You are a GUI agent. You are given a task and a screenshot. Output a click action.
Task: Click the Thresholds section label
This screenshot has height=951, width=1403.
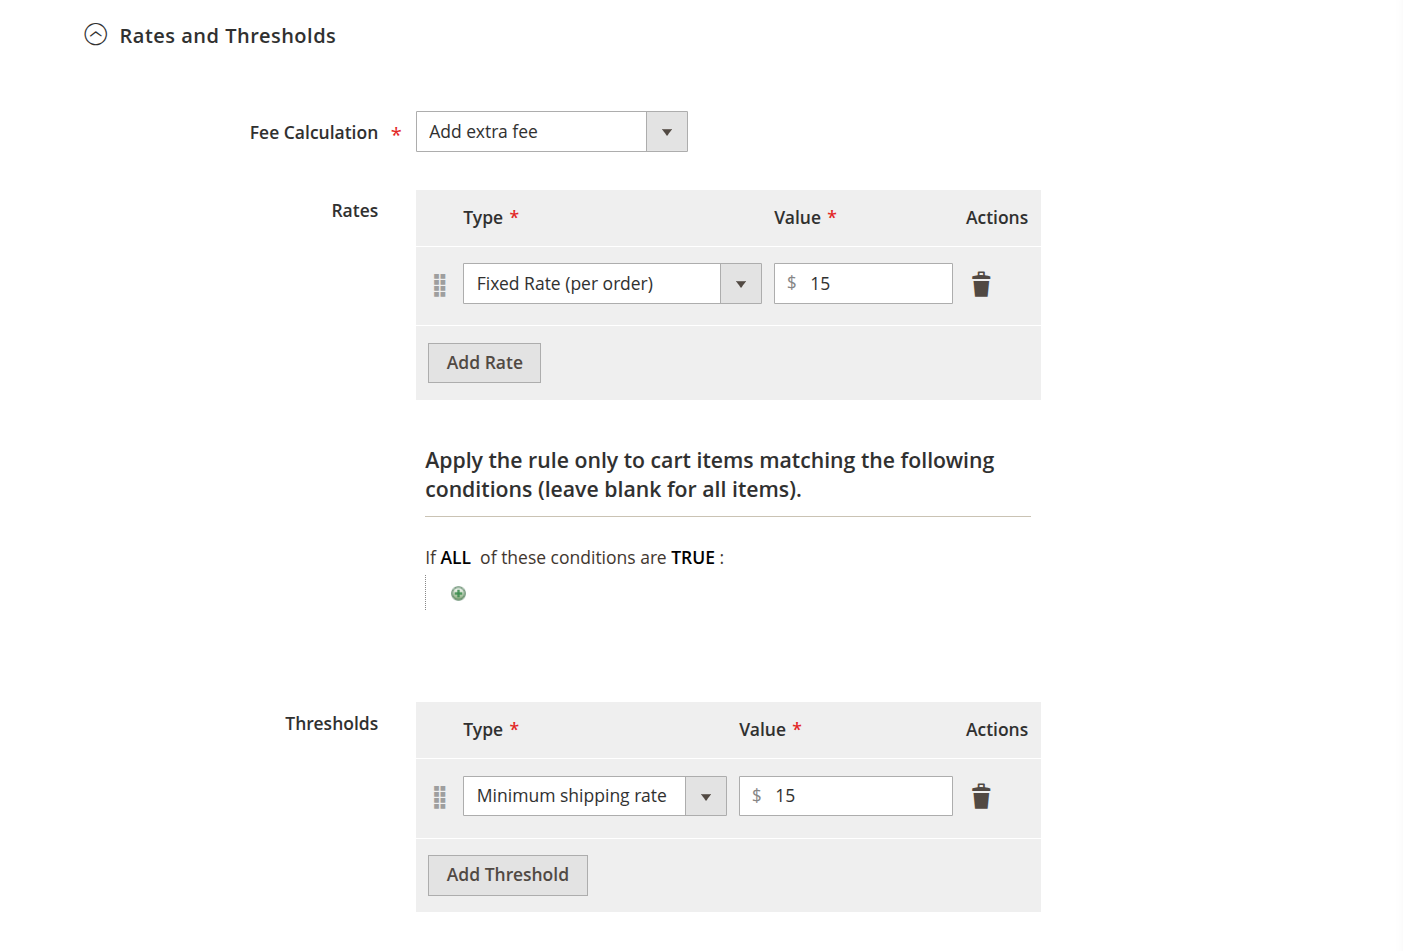coord(331,724)
